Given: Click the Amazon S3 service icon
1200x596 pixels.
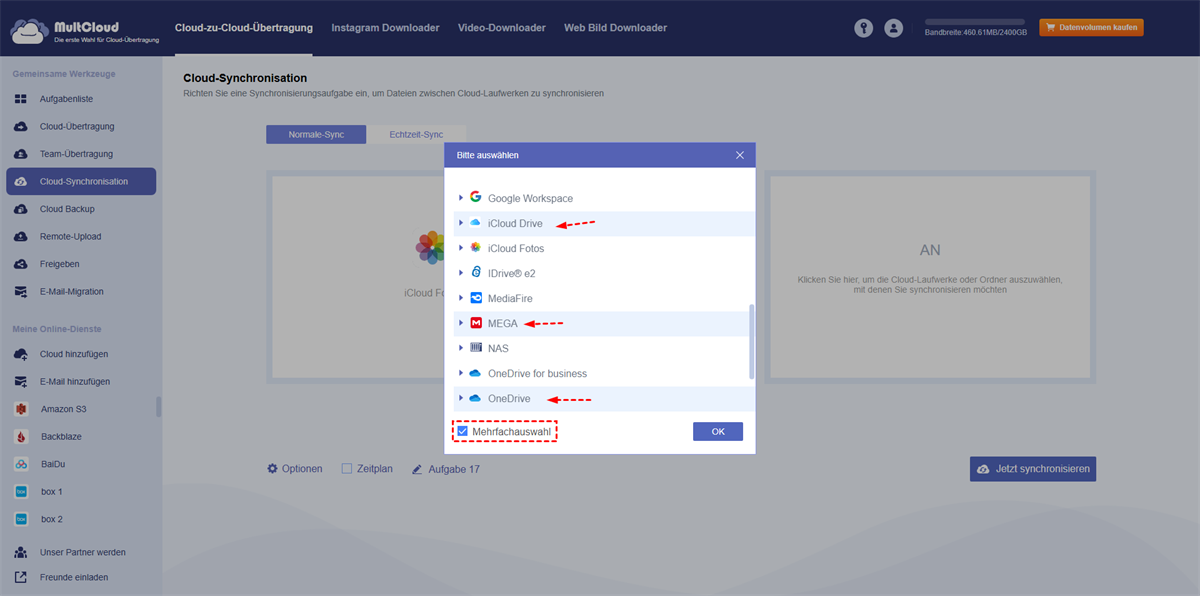Looking at the screenshot, I should [21, 409].
